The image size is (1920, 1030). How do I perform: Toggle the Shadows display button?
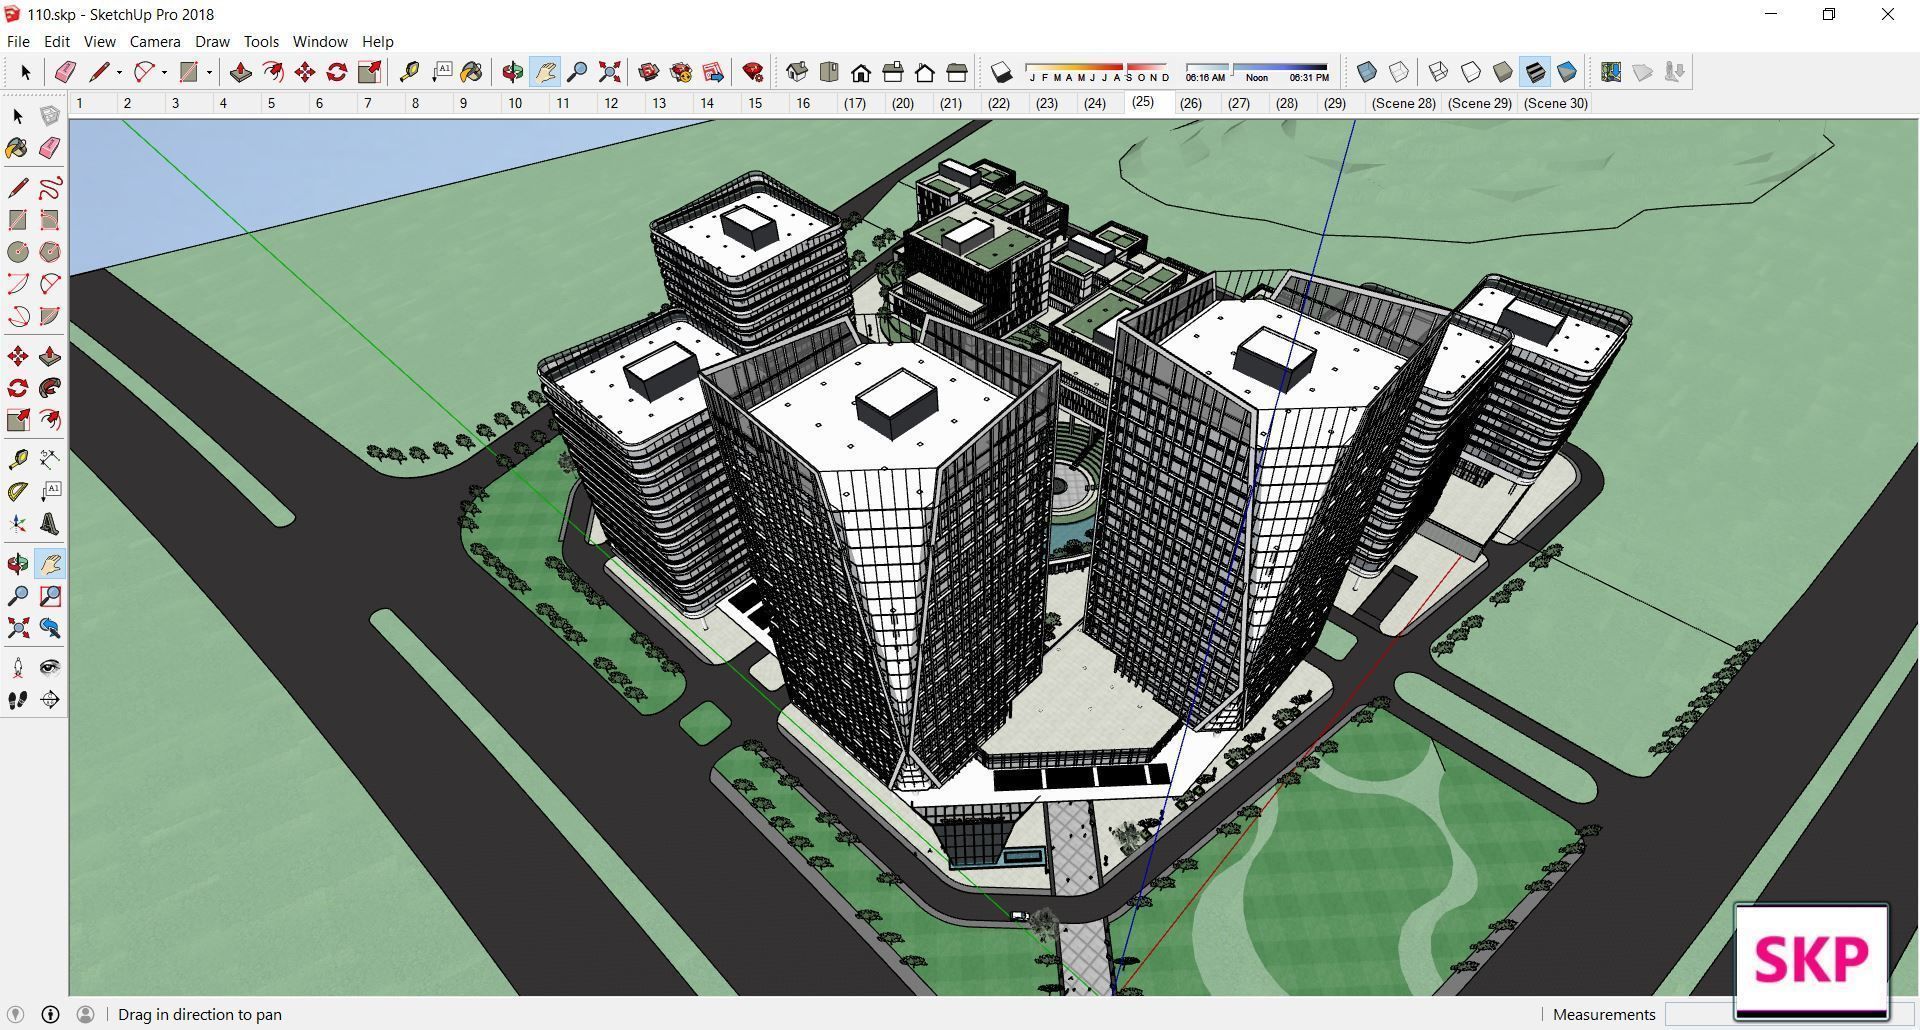tap(1001, 72)
